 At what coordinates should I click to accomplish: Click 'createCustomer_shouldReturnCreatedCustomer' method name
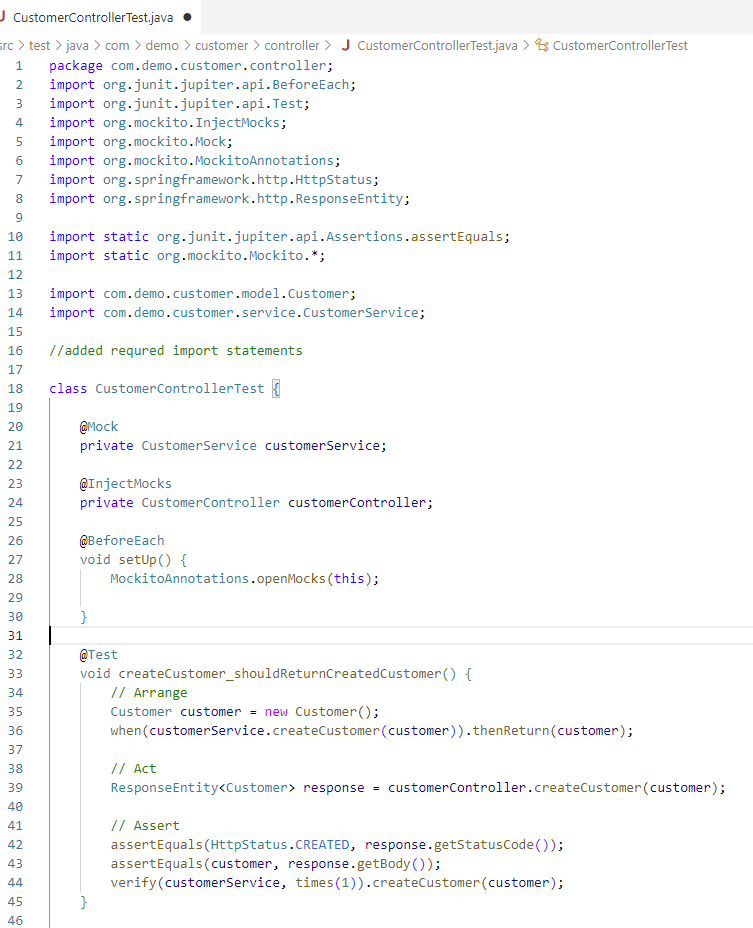coord(280,674)
